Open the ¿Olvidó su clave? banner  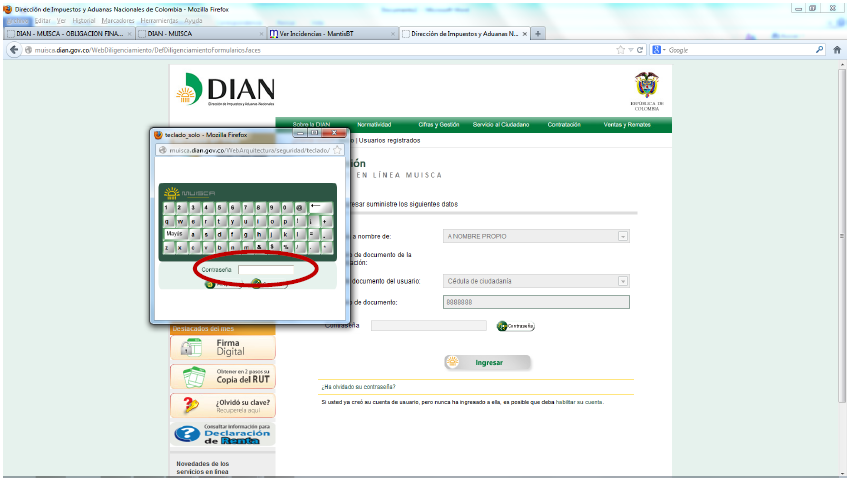point(223,405)
